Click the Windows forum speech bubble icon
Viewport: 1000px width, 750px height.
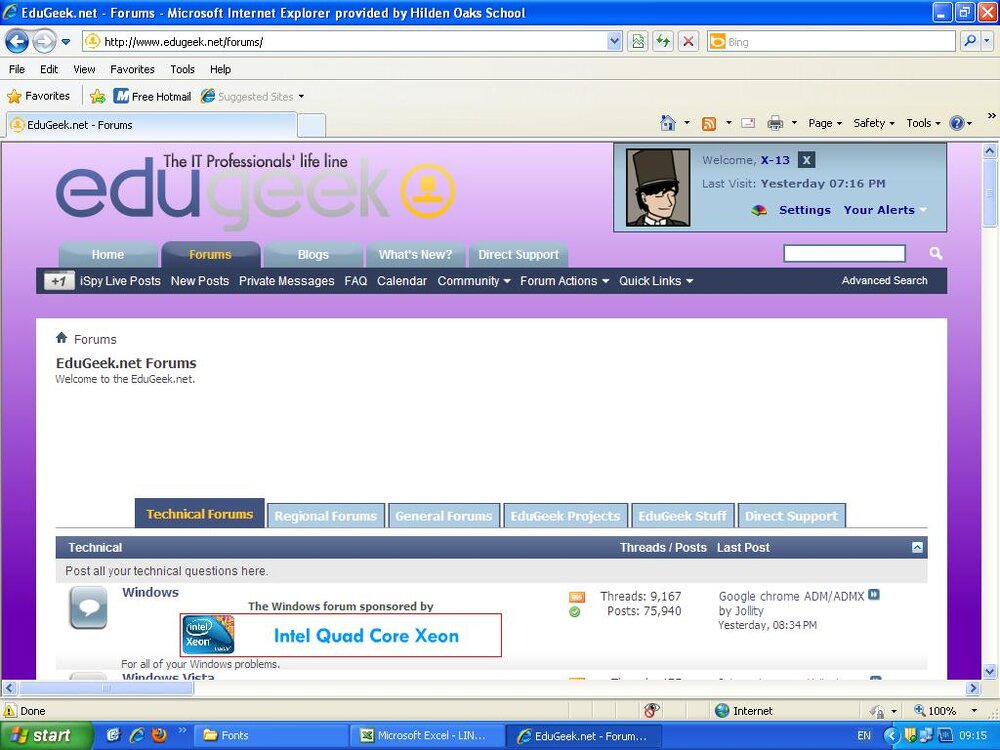(89, 607)
